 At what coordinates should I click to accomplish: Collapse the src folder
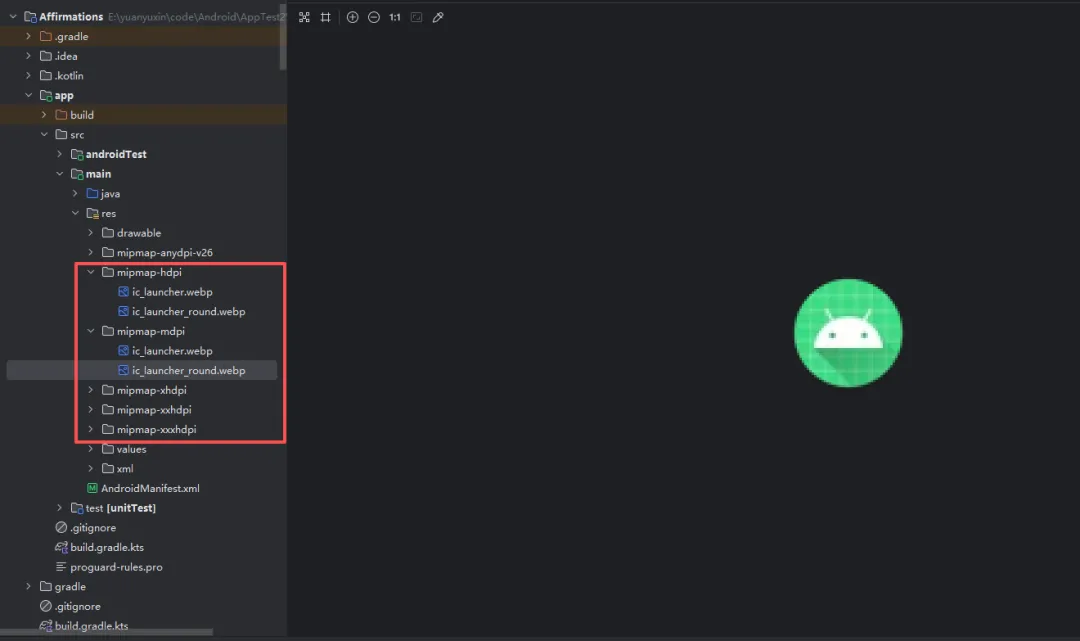(x=44, y=134)
